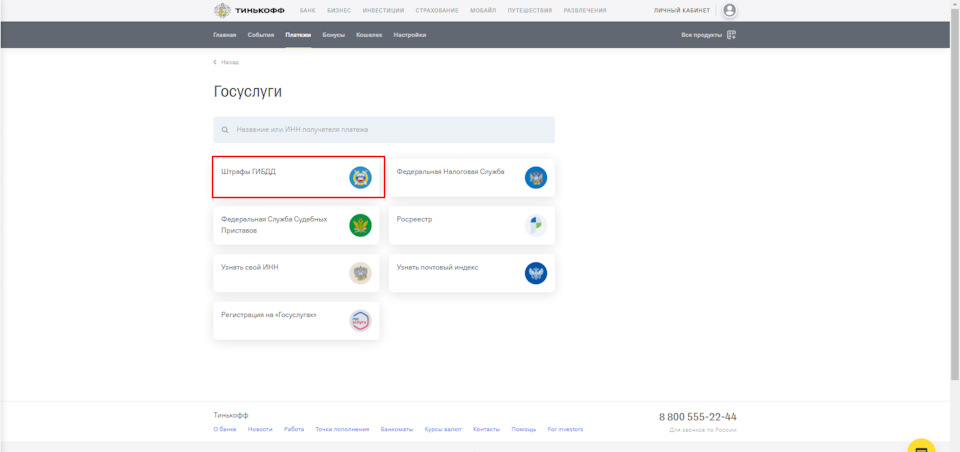Screen dimensions: 960x452
Task: Open the Мобайл top menu item
Action: [x=483, y=10]
